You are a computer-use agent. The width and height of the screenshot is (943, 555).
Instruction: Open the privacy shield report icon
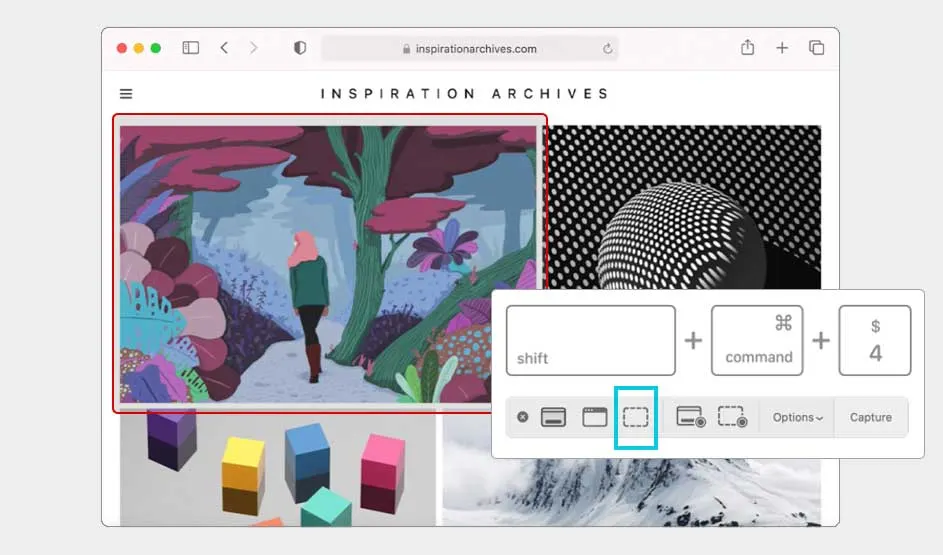pyautogui.click(x=299, y=48)
